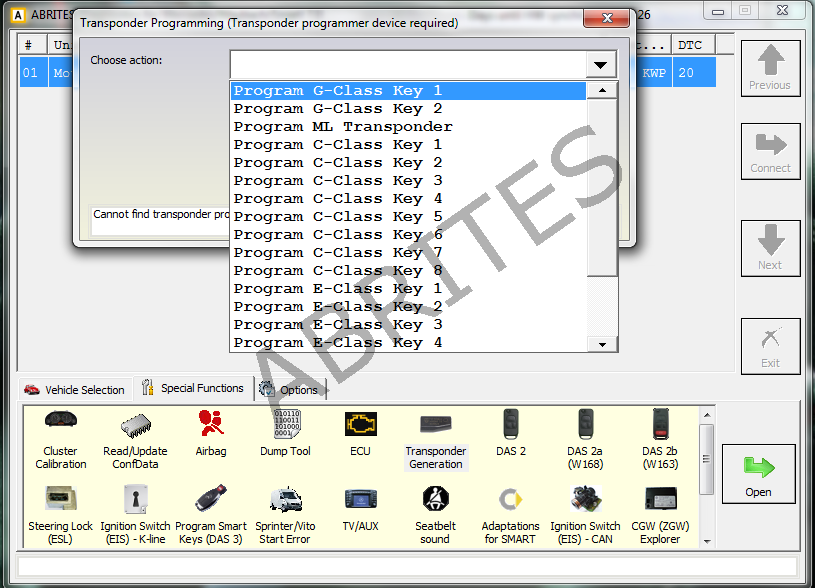Open Read/Update ConfData tool
This screenshot has height=588, width=815.
pos(135,440)
